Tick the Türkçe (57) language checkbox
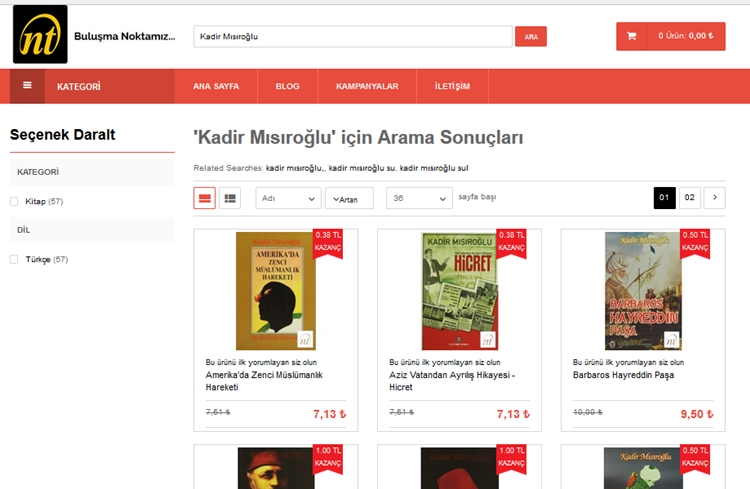The width and height of the screenshot is (750, 489). (14, 259)
